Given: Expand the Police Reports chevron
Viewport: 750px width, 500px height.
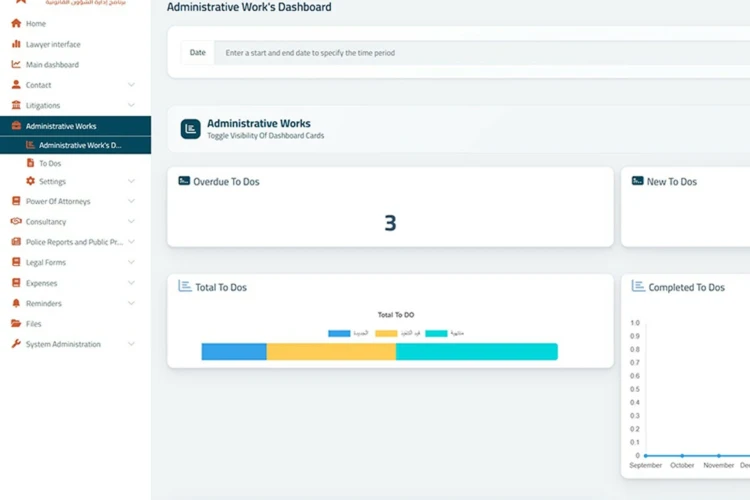Looking at the screenshot, I should (x=131, y=242).
